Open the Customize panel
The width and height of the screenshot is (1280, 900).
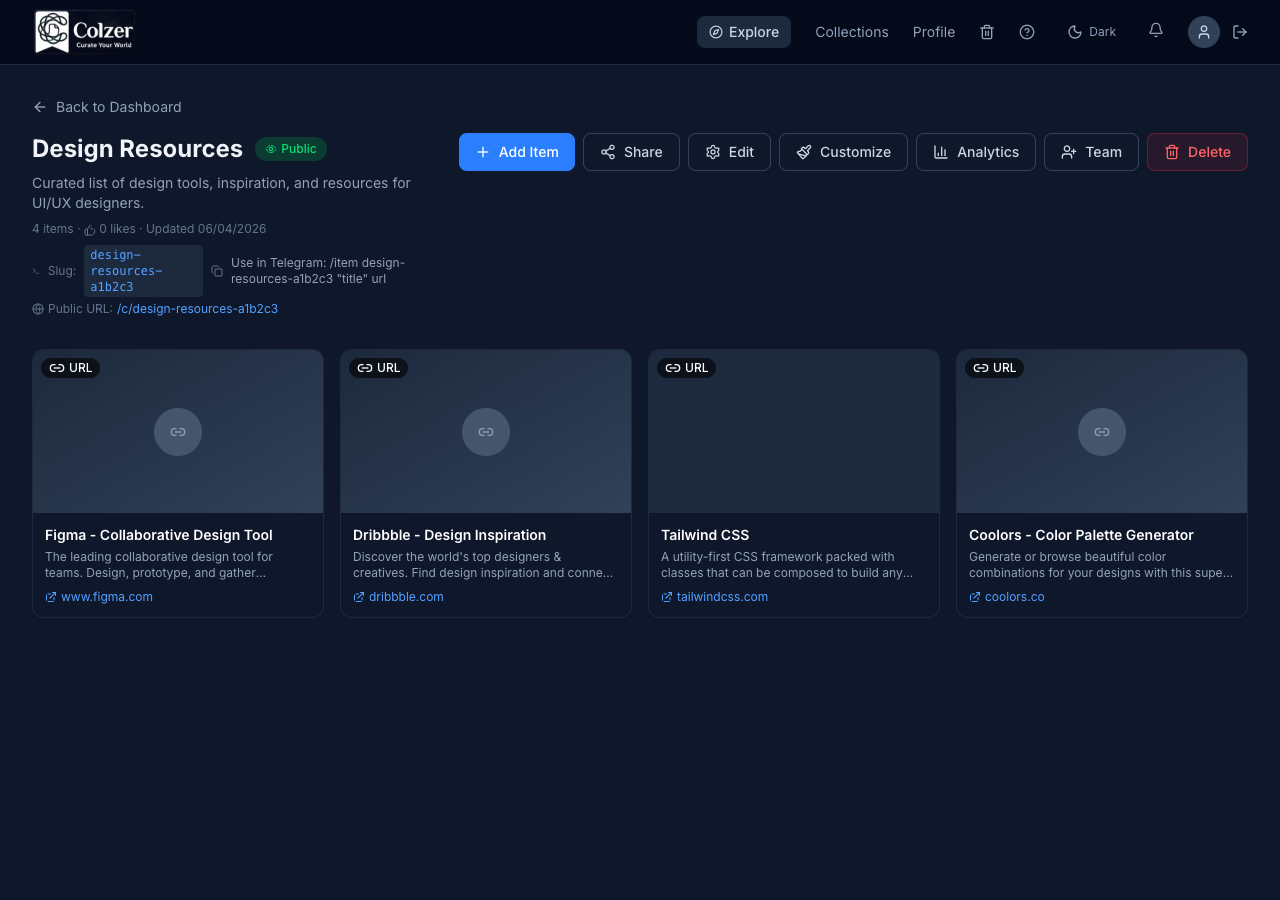coord(843,152)
